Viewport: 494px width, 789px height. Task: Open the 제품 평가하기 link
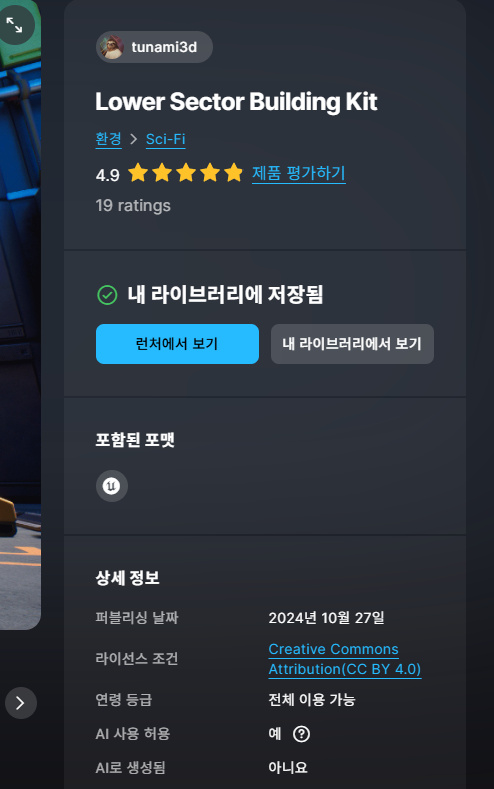(x=299, y=174)
